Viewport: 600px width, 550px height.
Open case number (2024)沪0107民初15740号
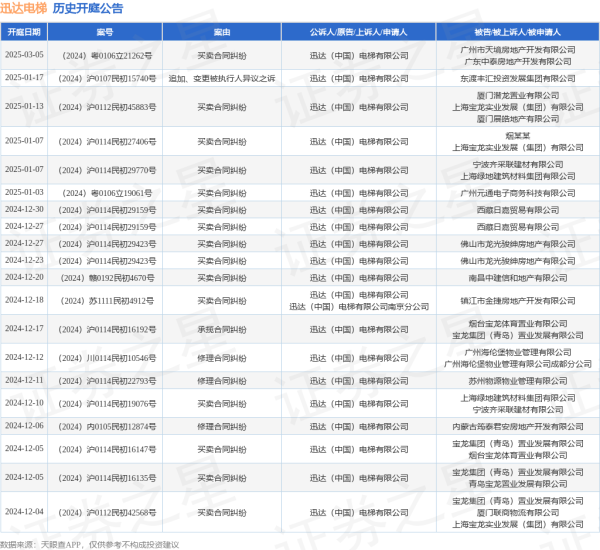[x=105, y=77]
